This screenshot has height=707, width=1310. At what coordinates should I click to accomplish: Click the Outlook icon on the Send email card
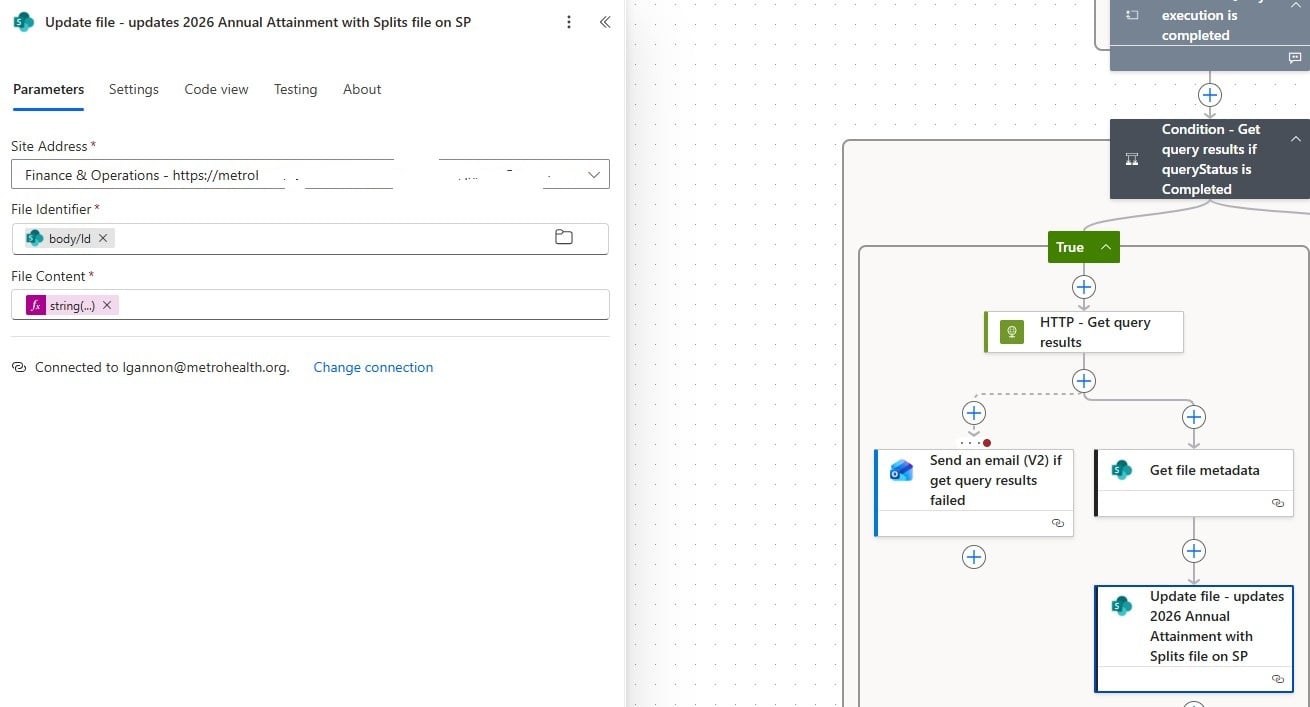901,470
